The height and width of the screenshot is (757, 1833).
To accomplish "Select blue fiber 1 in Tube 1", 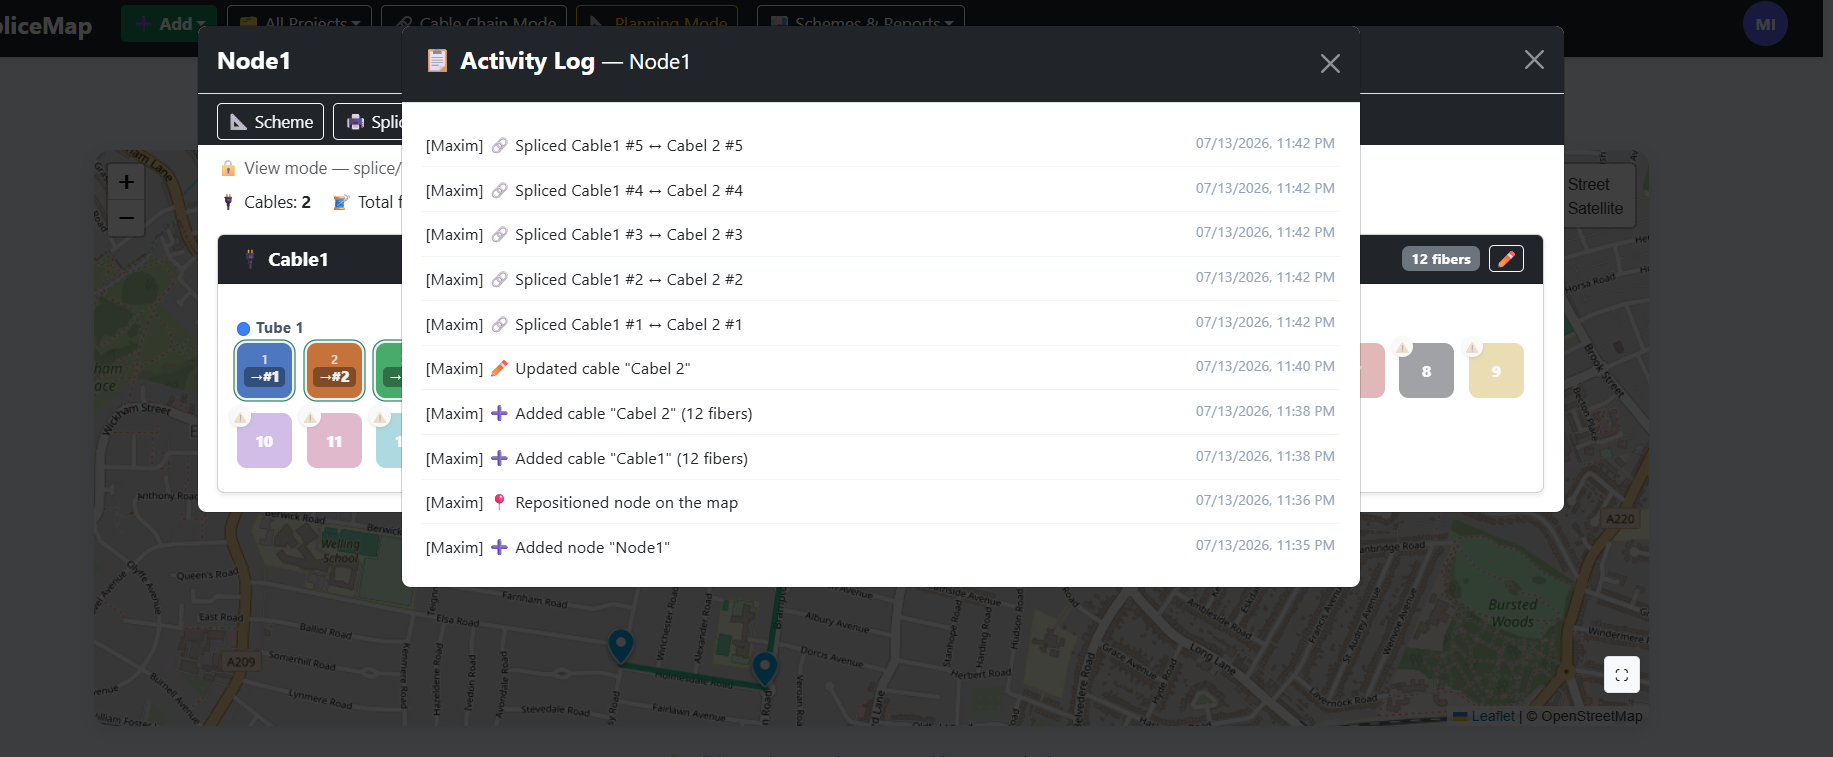I will click(x=265, y=370).
